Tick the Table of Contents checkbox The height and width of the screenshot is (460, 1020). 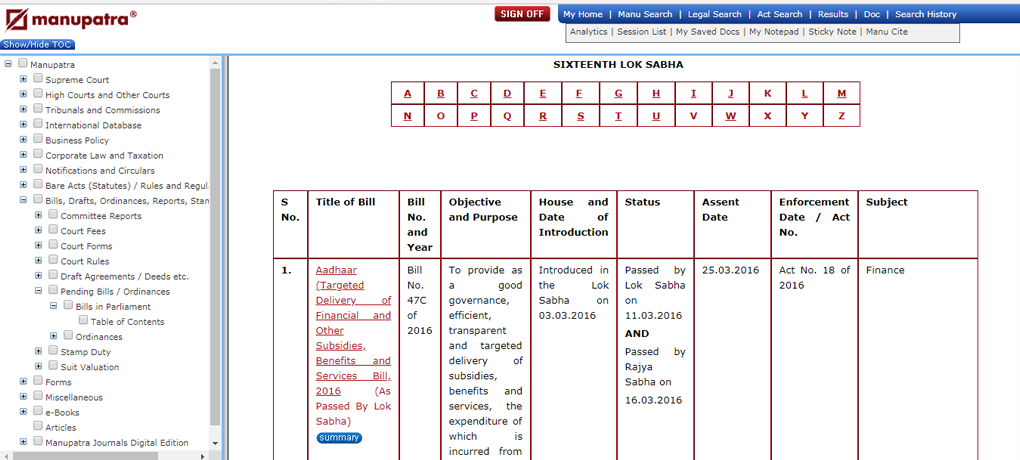[x=83, y=320]
